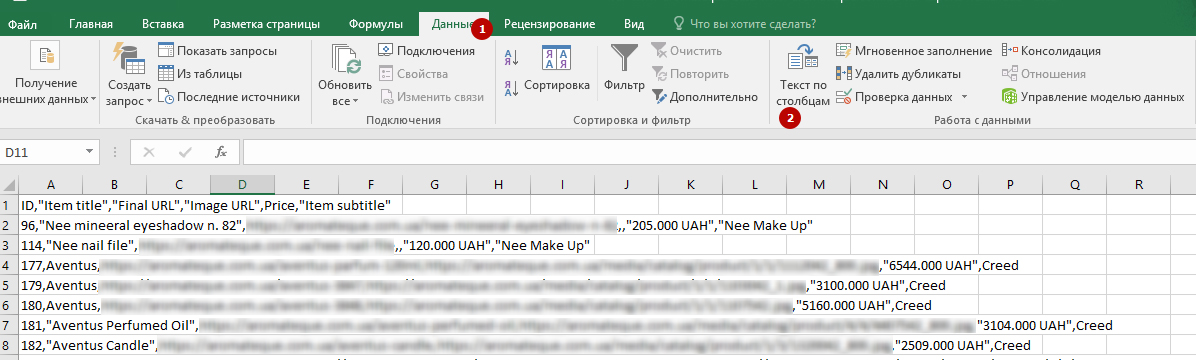Click Удалить дубликаты
Viewport: 1196px width, 360px height.
(x=899, y=74)
